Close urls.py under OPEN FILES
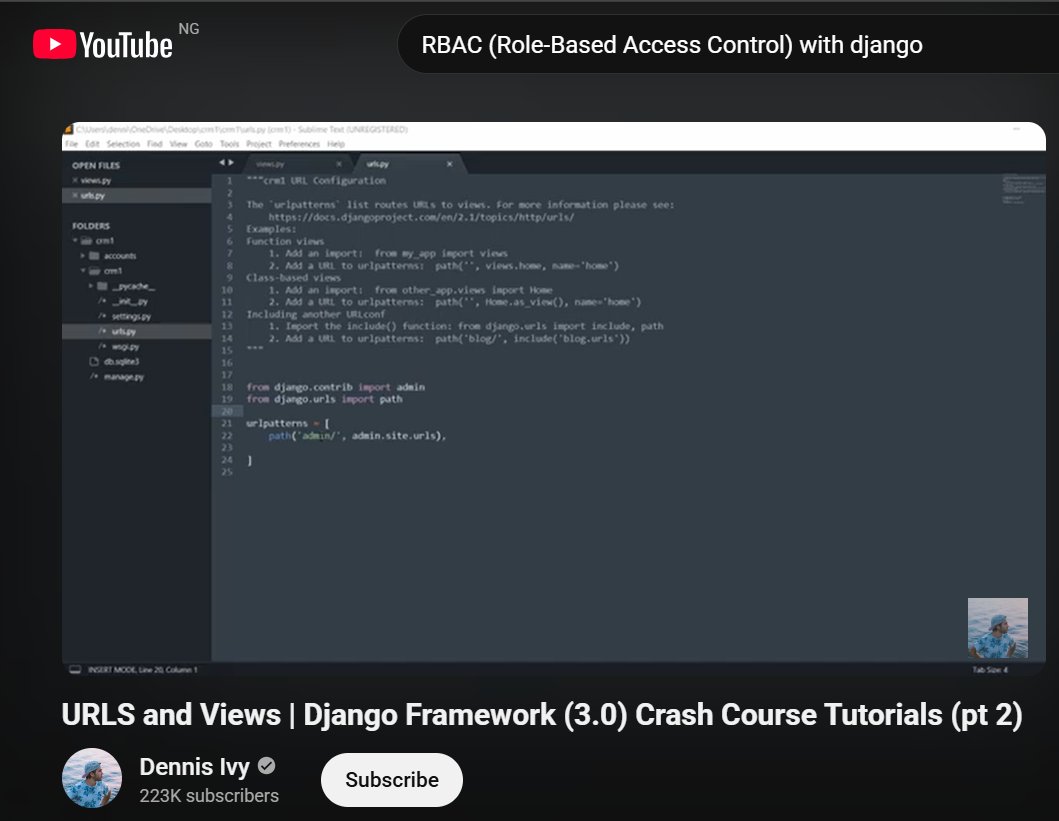Screen dimensions: 1059x821 [75, 195]
